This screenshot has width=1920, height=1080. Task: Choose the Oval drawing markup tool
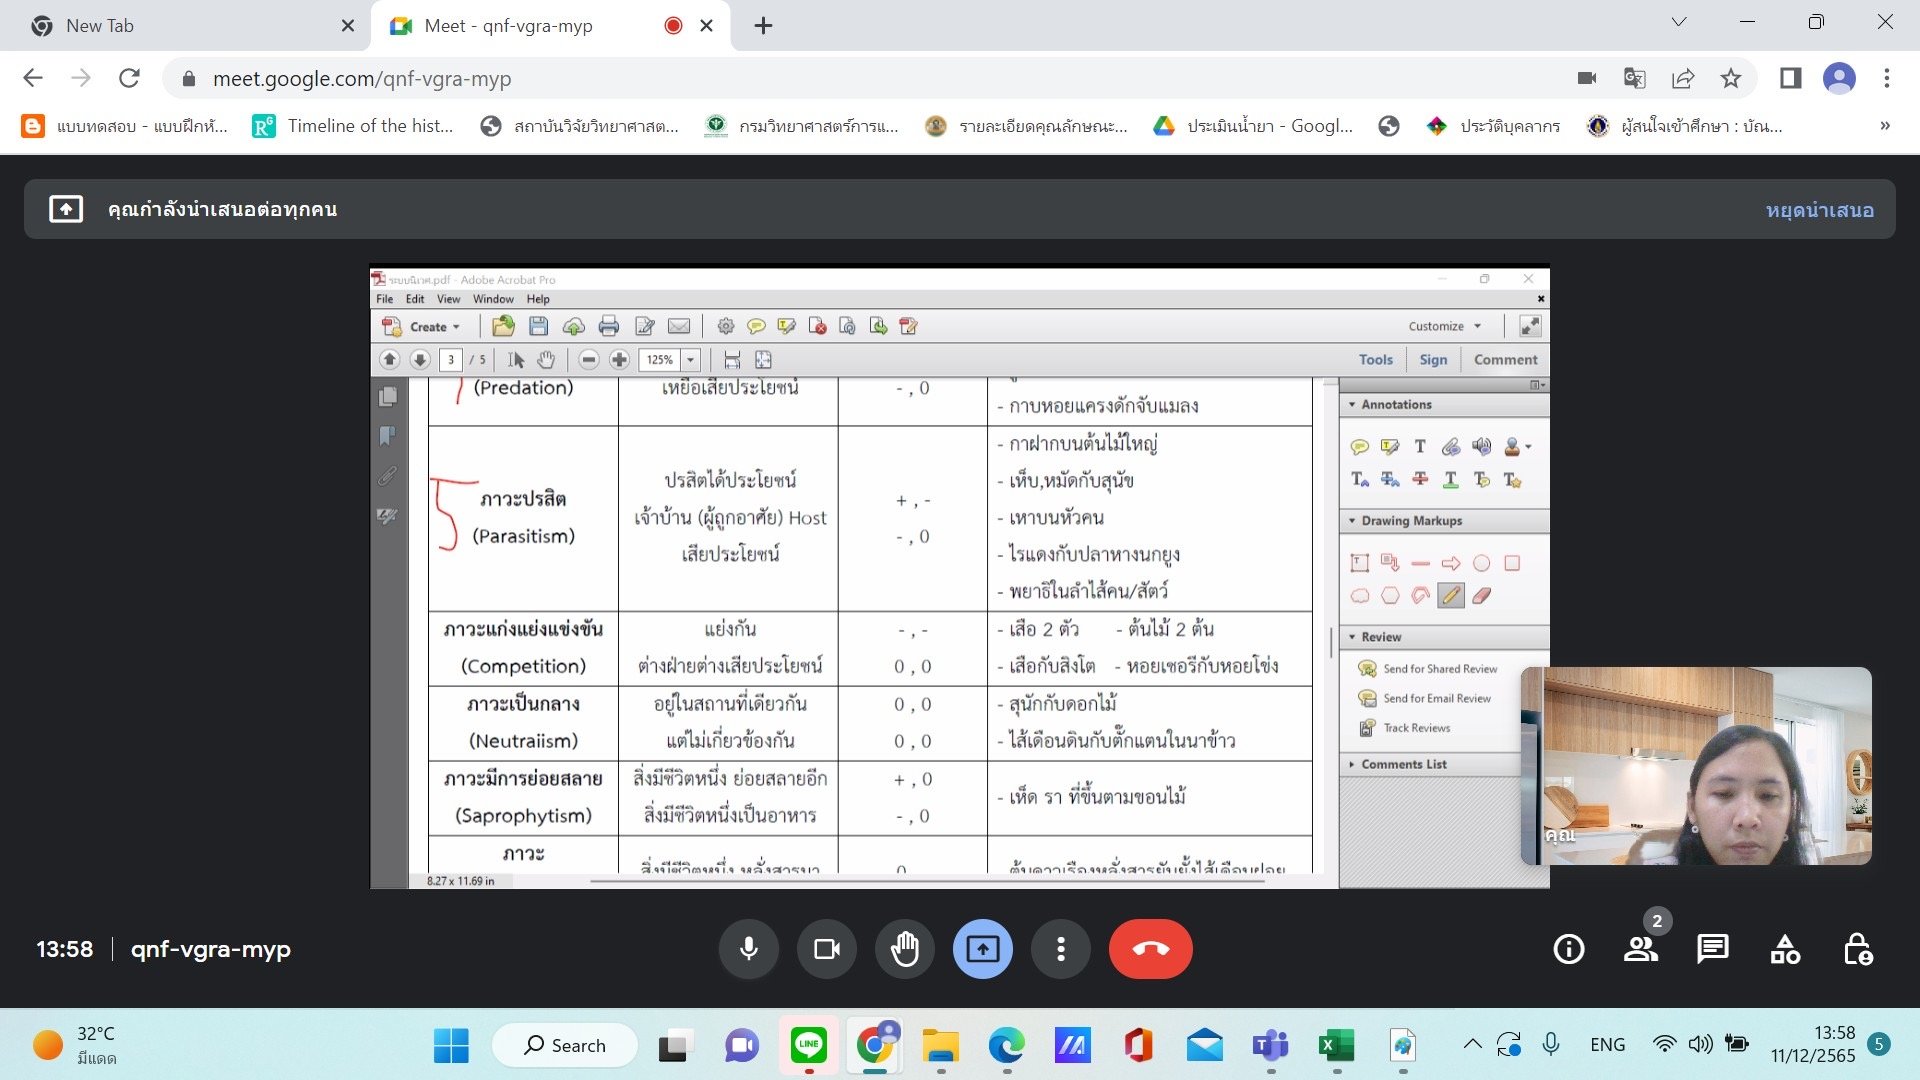coord(1482,564)
